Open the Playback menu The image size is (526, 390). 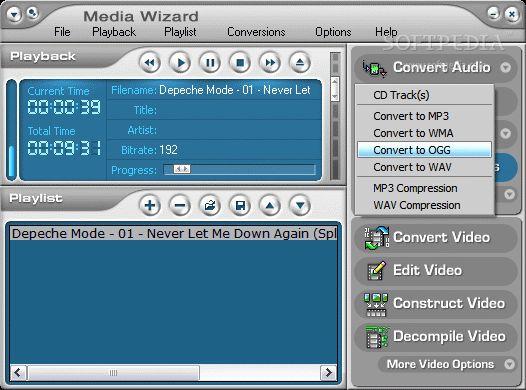tap(114, 32)
